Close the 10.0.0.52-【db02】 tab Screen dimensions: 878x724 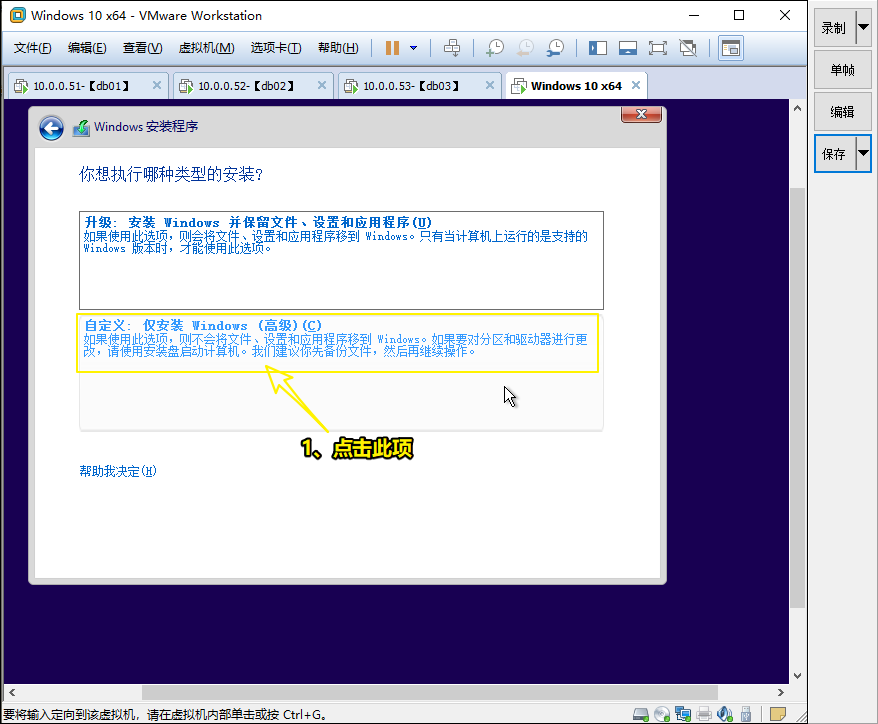tap(322, 85)
